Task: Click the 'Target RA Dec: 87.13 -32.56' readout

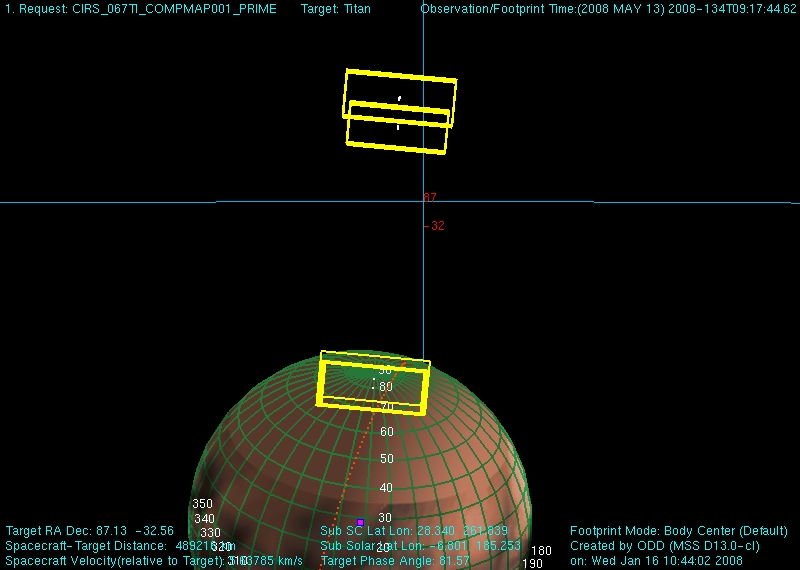Action: [89, 531]
